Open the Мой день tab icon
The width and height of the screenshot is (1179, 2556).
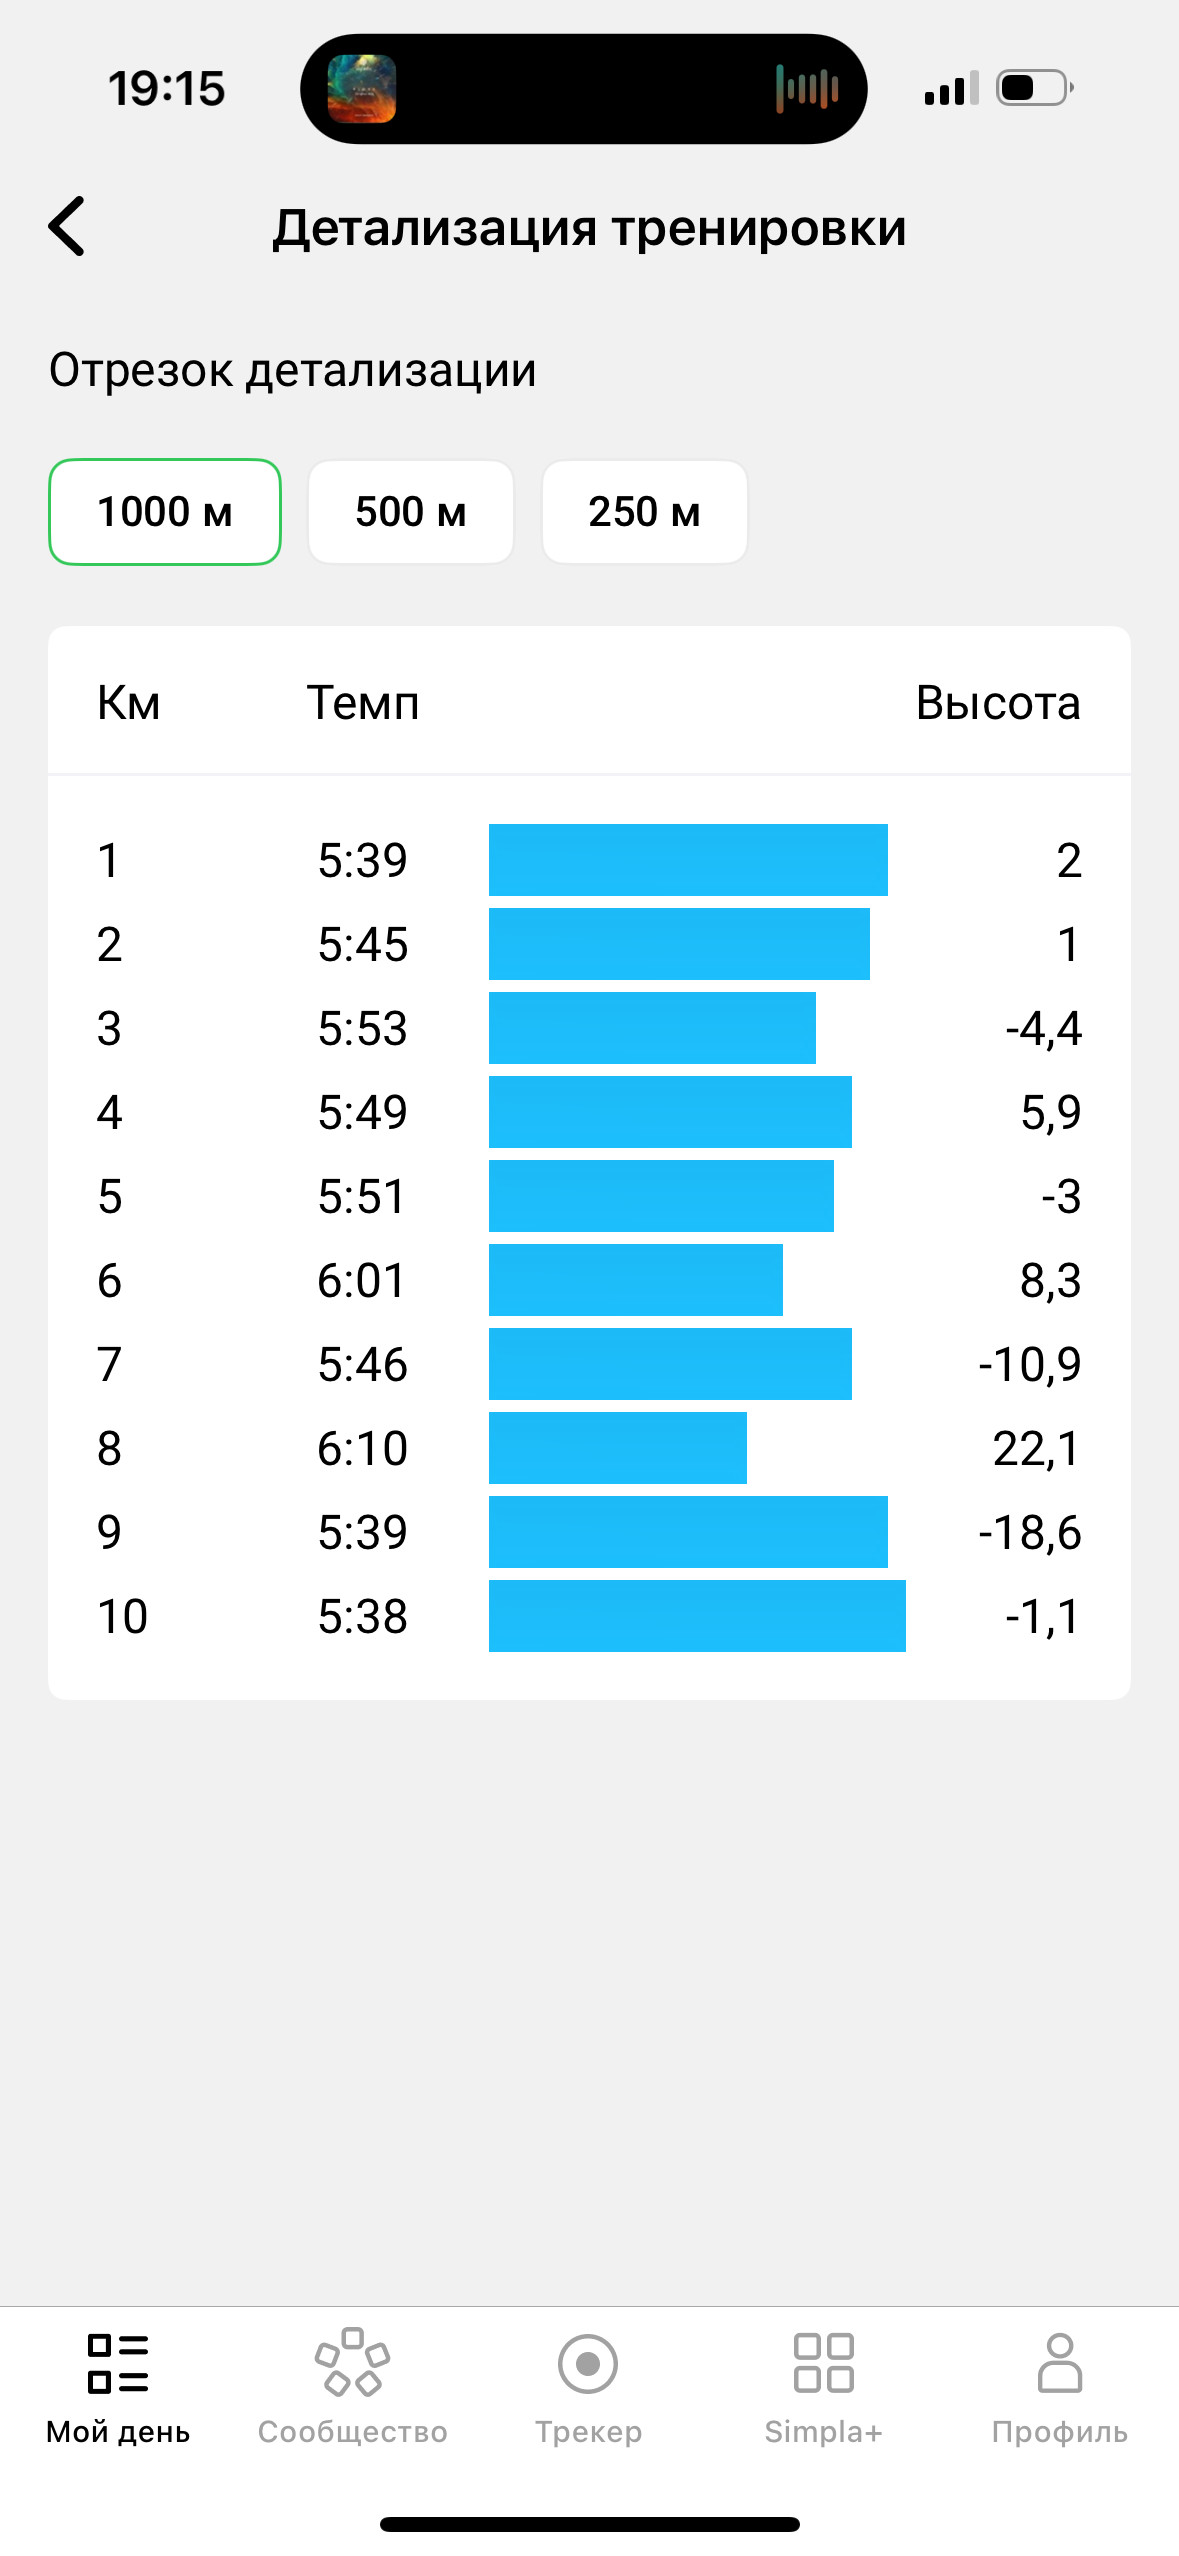118,2364
